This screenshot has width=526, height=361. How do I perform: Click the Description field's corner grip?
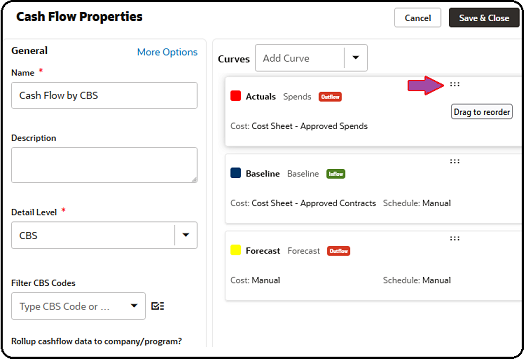point(194,179)
